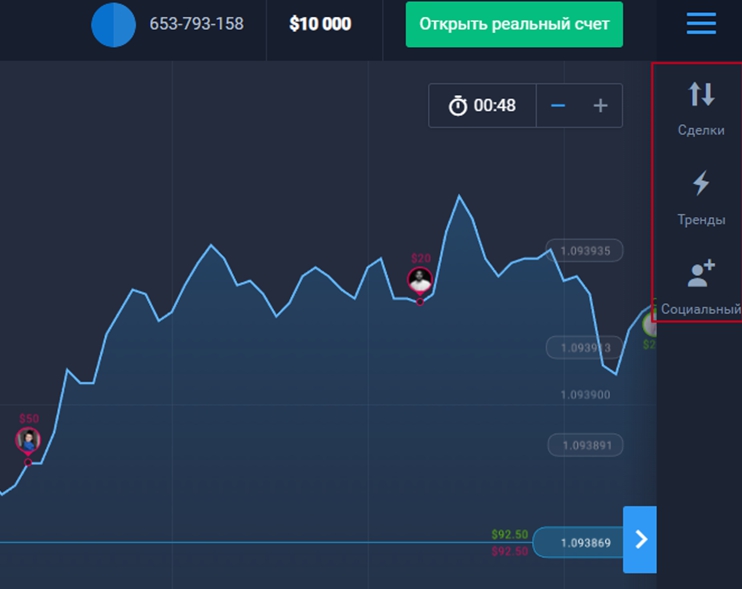
Task: Select the 1.093935 price level label
Action: pyautogui.click(x=585, y=251)
